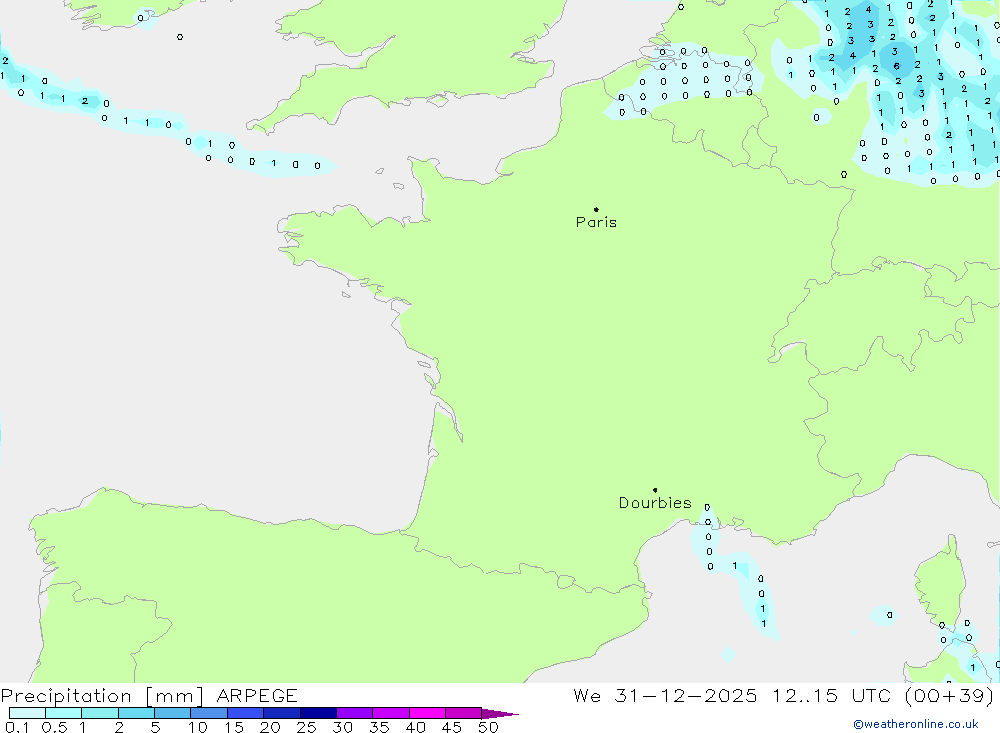Select the 45–50 mm legend swatch
The width and height of the screenshot is (1000, 733).
pos(464,713)
